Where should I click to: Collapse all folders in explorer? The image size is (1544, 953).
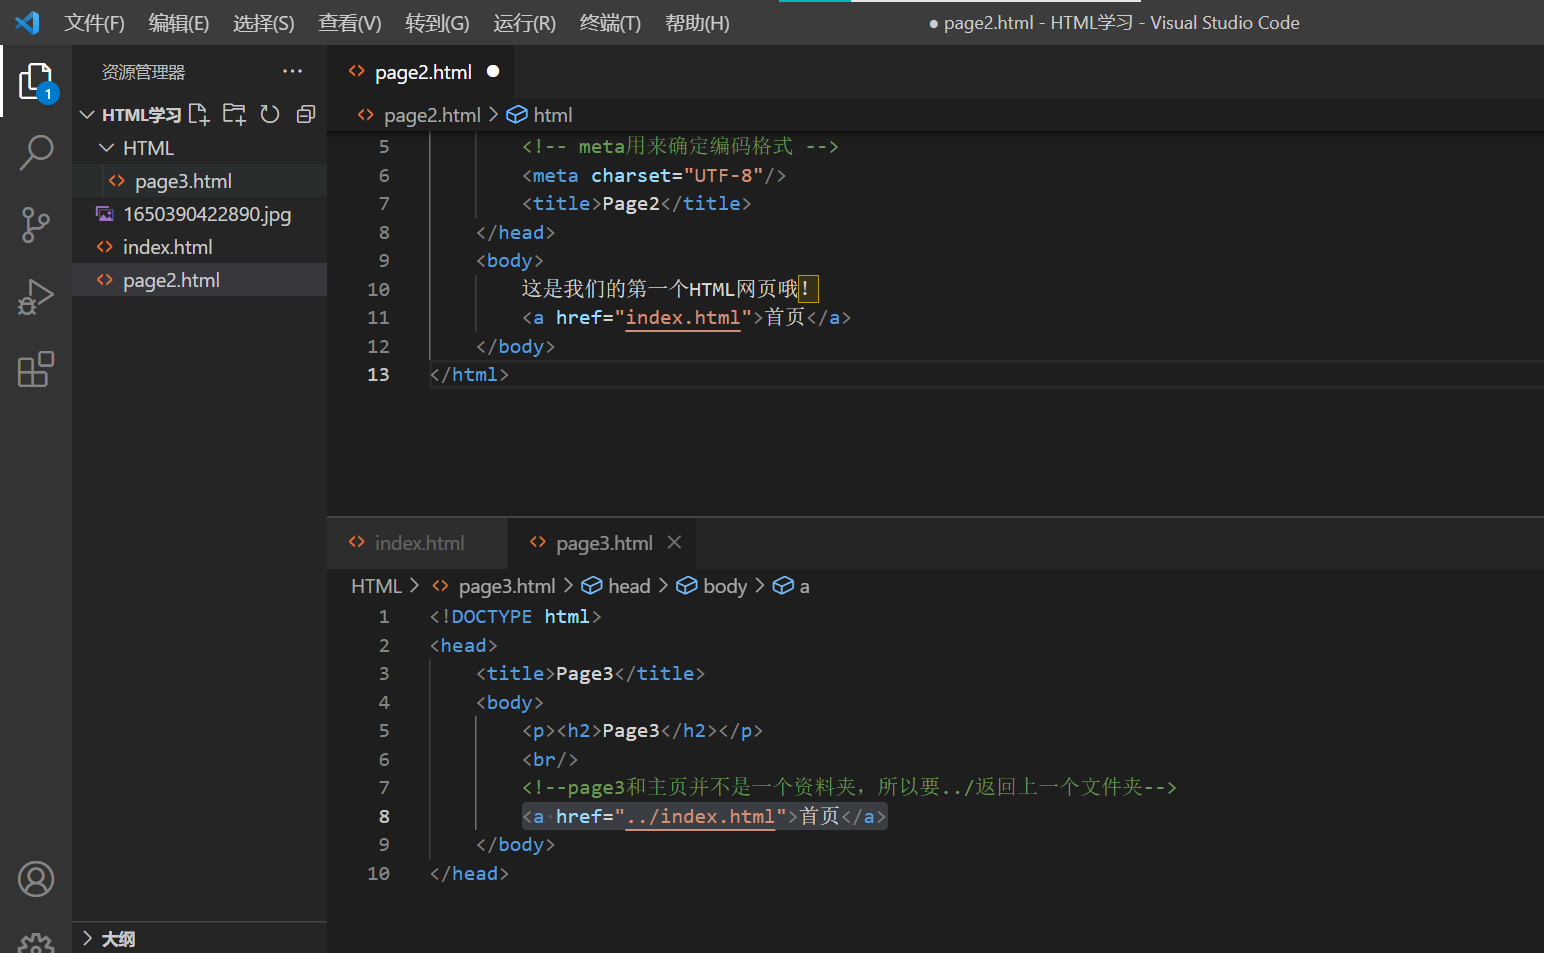pyautogui.click(x=306, y=114)
